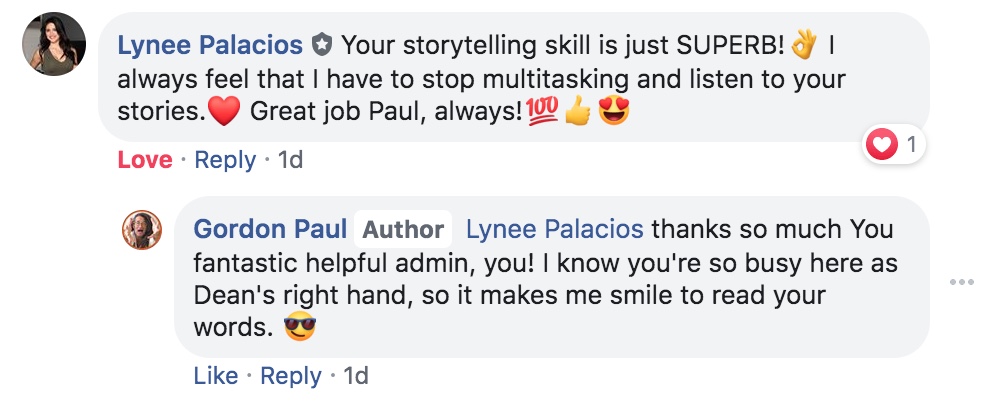This screenshot has height=408, width=982.
Task: Click the OK hand emoji after SUPERB
Action: point(804,45)
